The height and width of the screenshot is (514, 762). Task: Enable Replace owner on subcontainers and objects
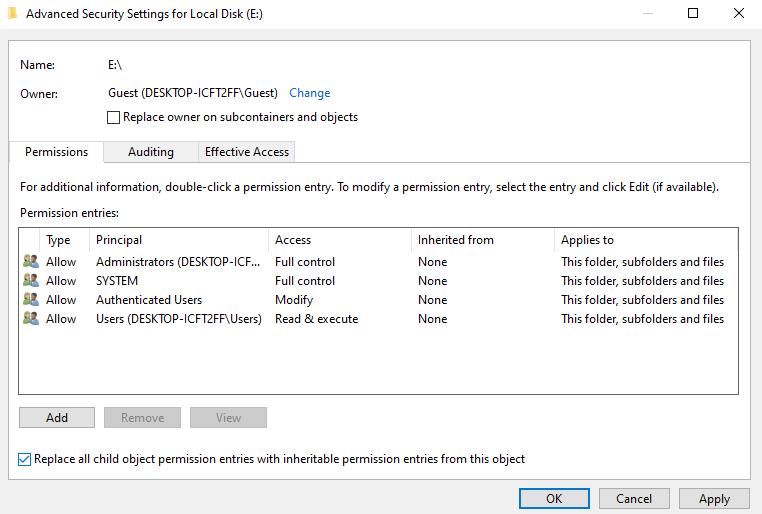pos(114,117)
